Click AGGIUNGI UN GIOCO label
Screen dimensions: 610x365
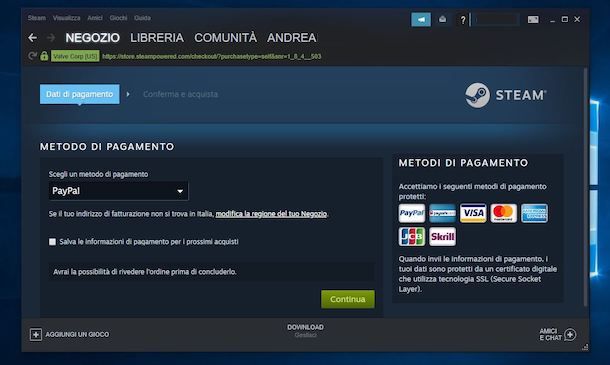coord(77,334)
